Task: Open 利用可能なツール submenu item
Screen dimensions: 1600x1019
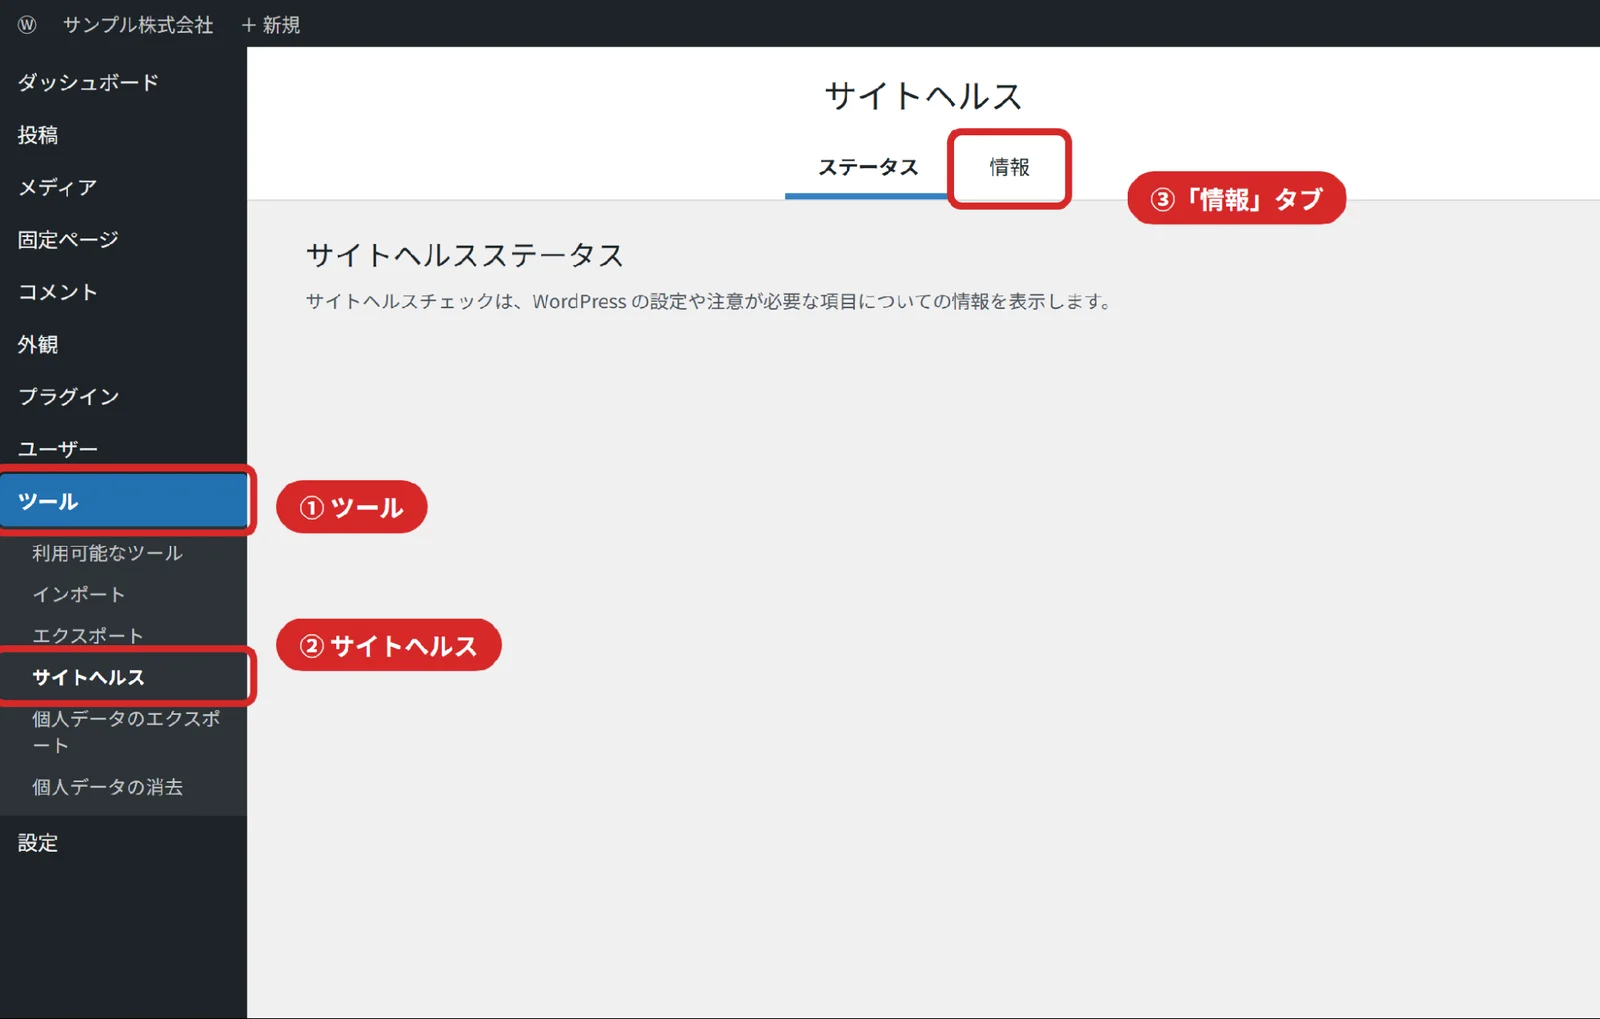Action: pos(107,553)
